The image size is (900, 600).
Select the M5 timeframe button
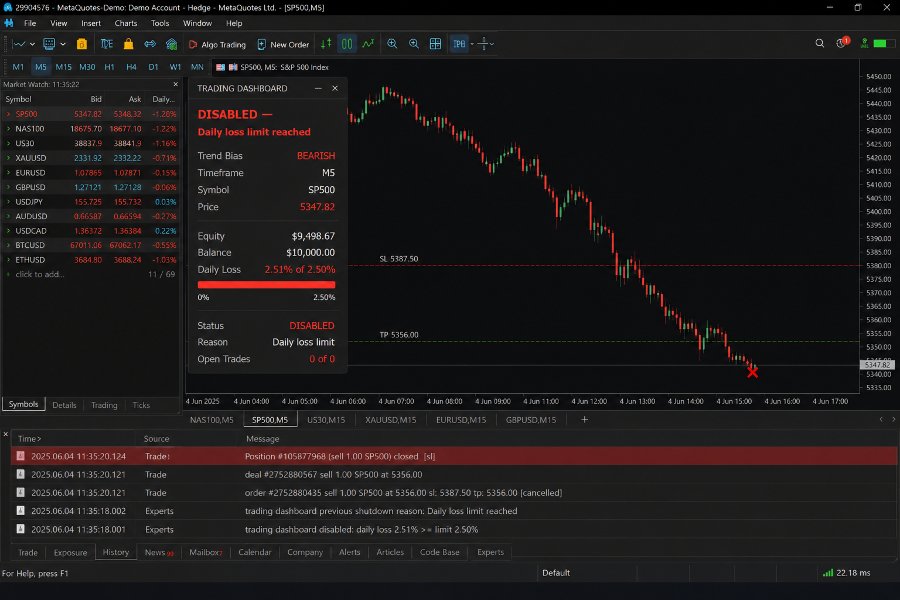40,67
